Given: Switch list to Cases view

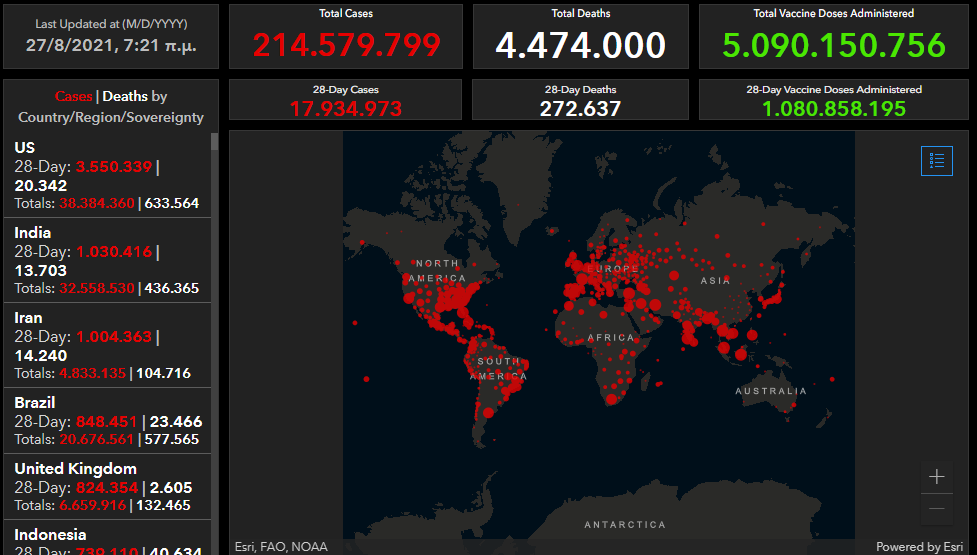Looking at the screenshot, I should click(73, 97).
